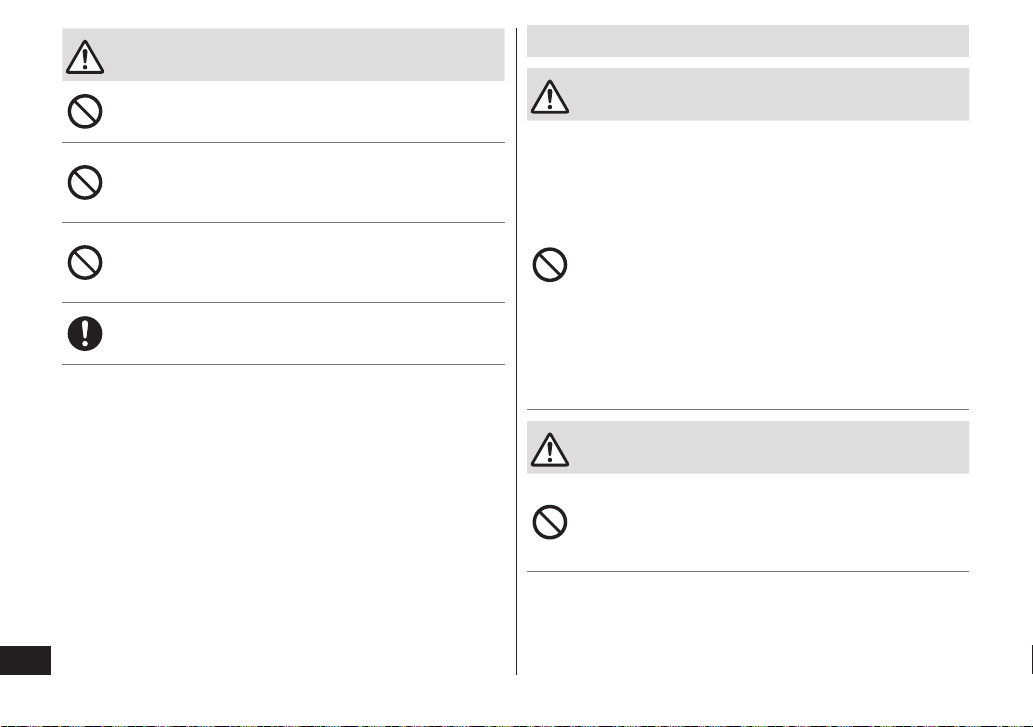Click the third prohibition icon in left column

pos(85,263)
